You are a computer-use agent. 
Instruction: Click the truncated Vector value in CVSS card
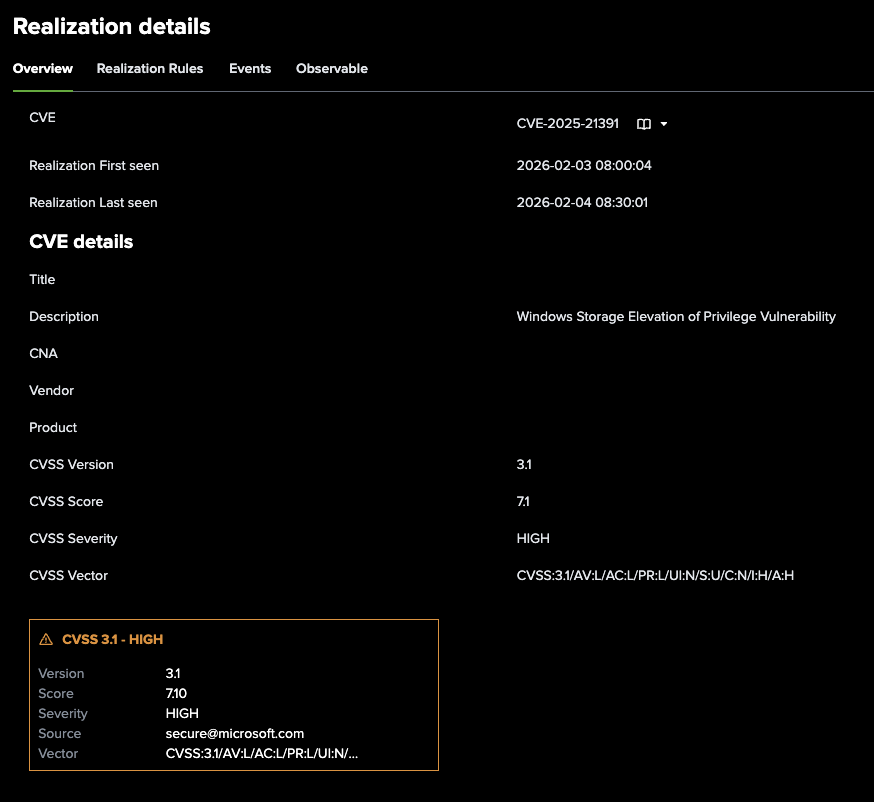261,753
